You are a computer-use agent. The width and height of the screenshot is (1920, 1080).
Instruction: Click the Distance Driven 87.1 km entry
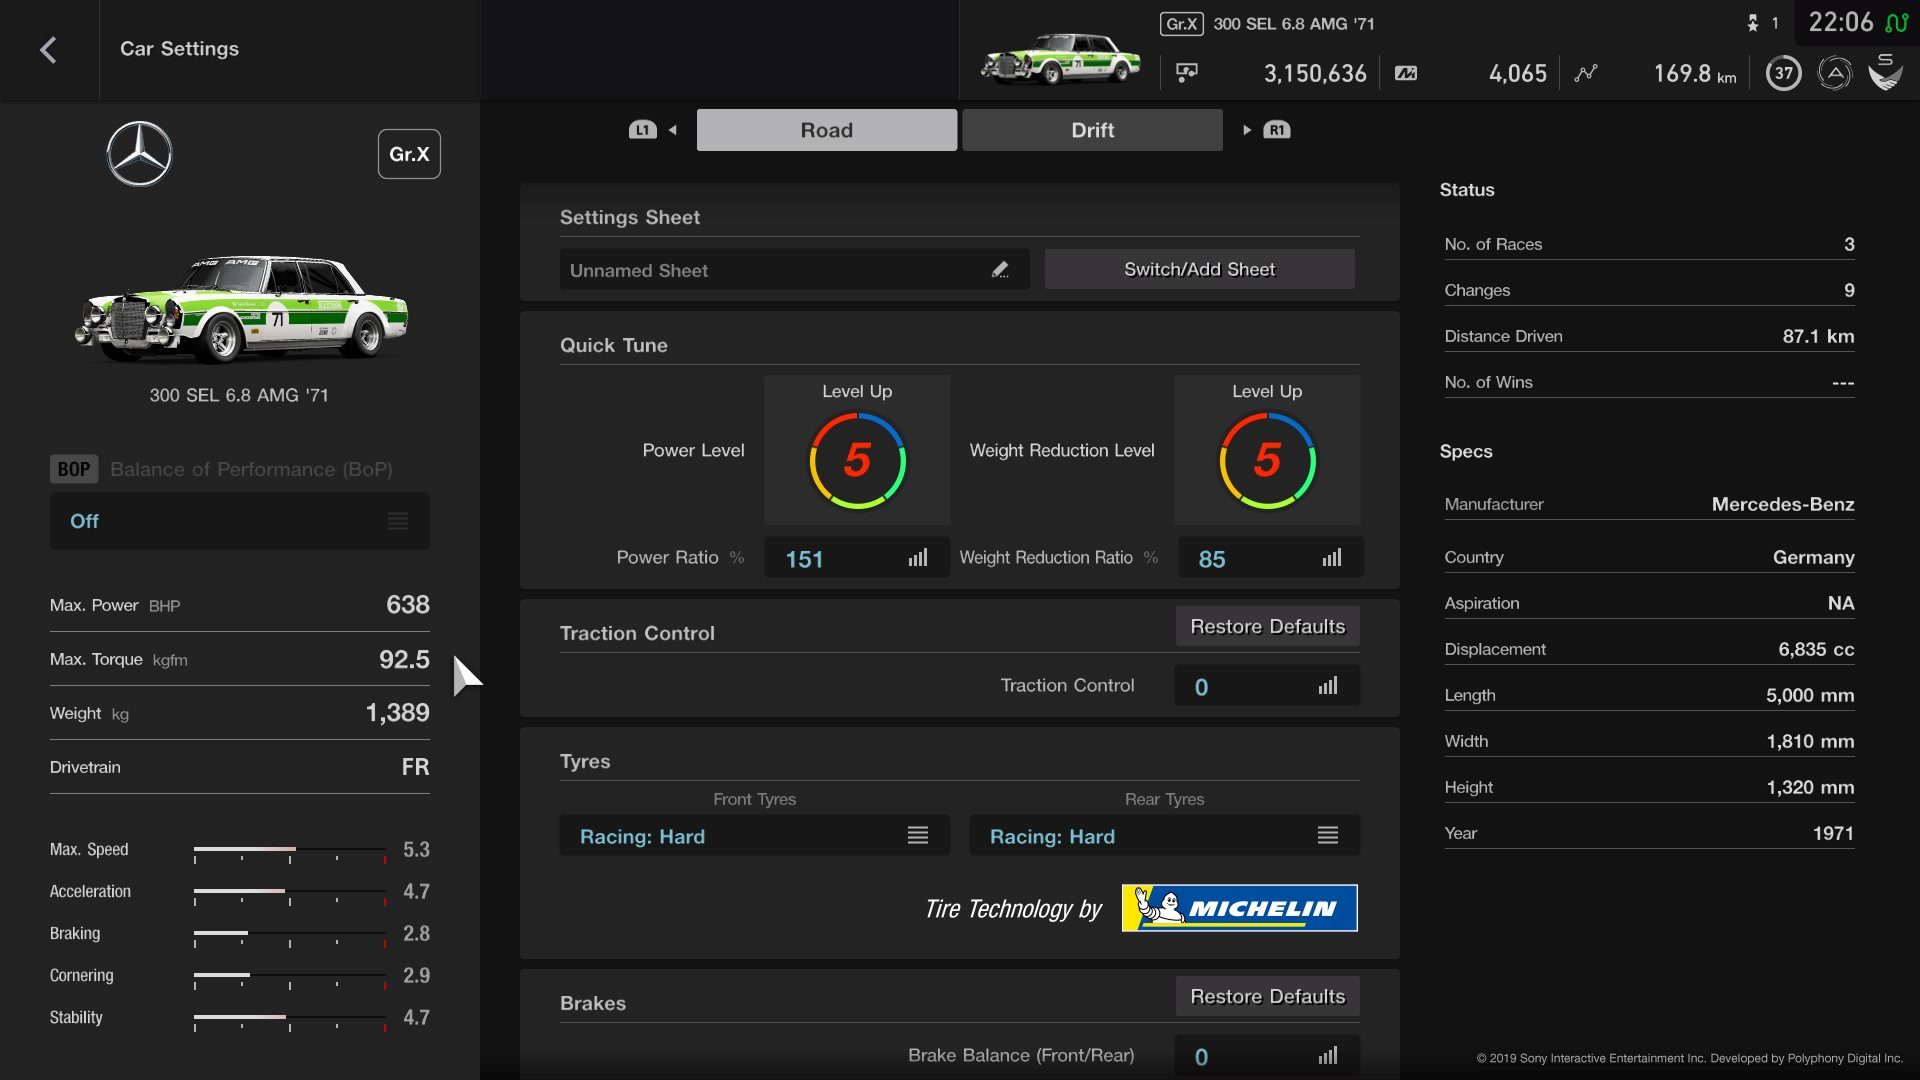pos(1649,336)
